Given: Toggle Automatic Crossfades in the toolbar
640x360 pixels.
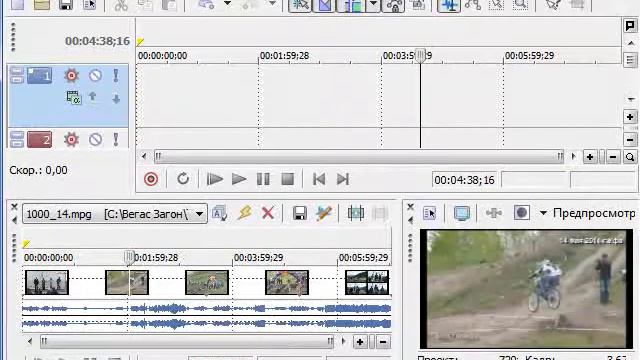Looking at the screenshot, I should [324, 6].
